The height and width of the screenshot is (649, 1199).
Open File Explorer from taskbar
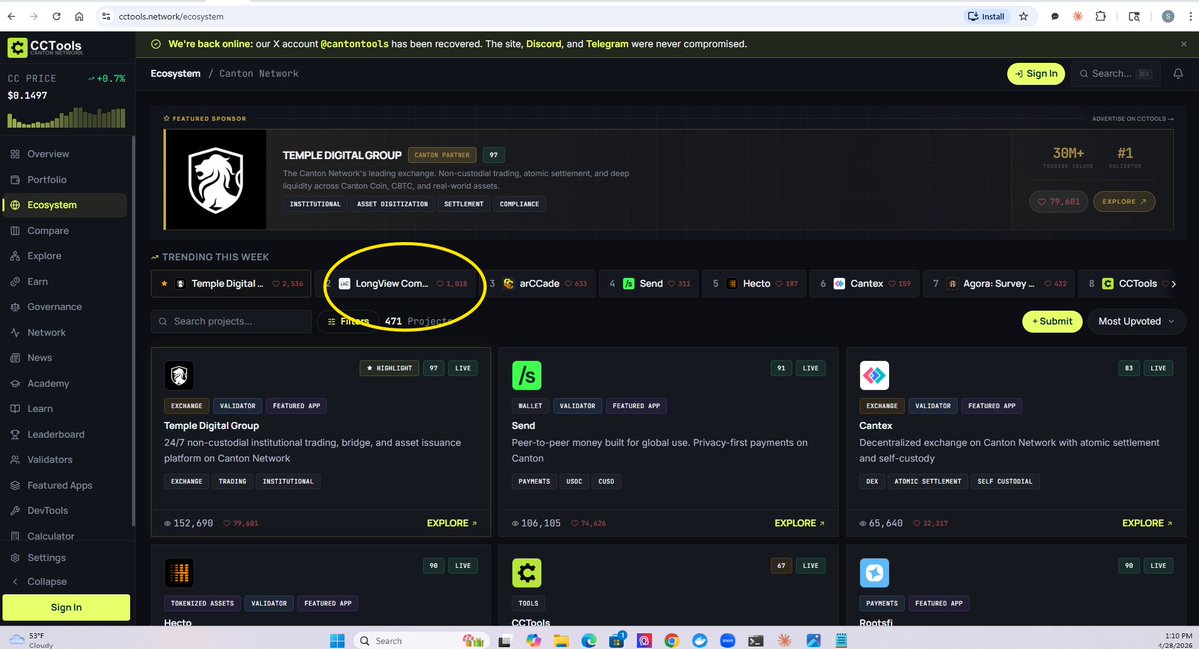(561, 641)
